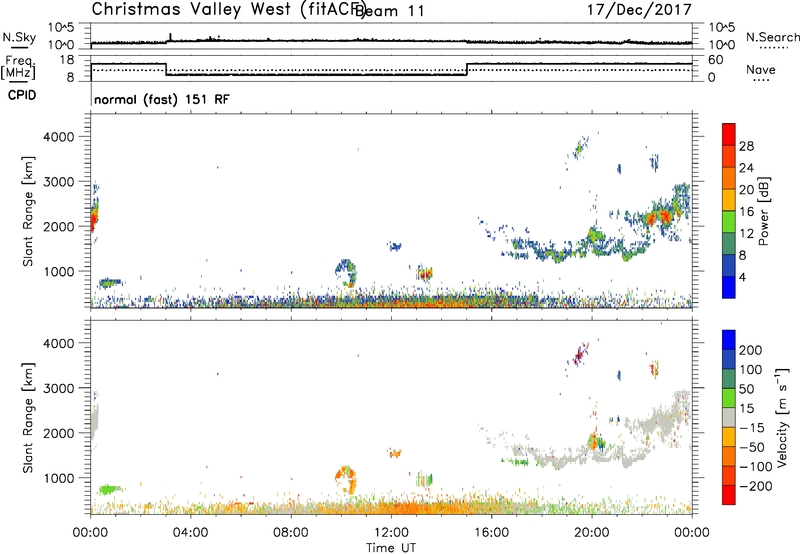
Task: Pick the red bottom segment of the Velocity colorbar
Action: pos(729,495)
